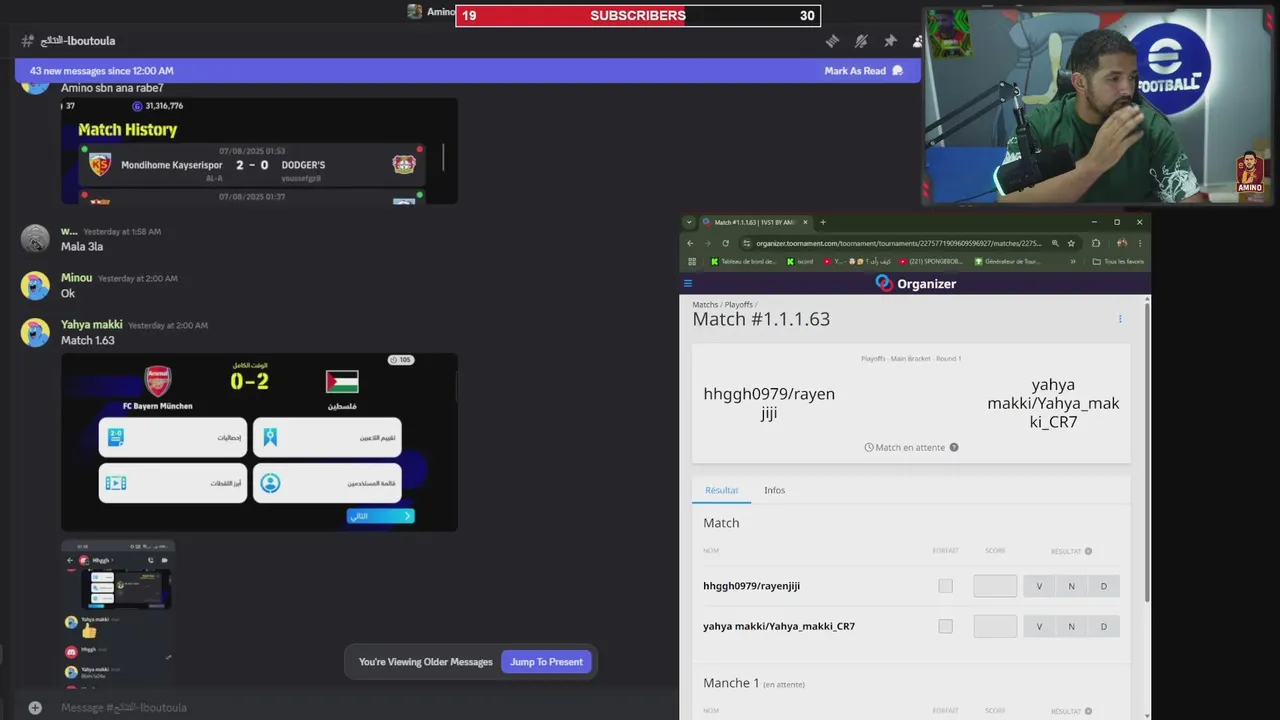Open the Match History image attachment
The image size is (1280, 720).
tap(260, 151)
